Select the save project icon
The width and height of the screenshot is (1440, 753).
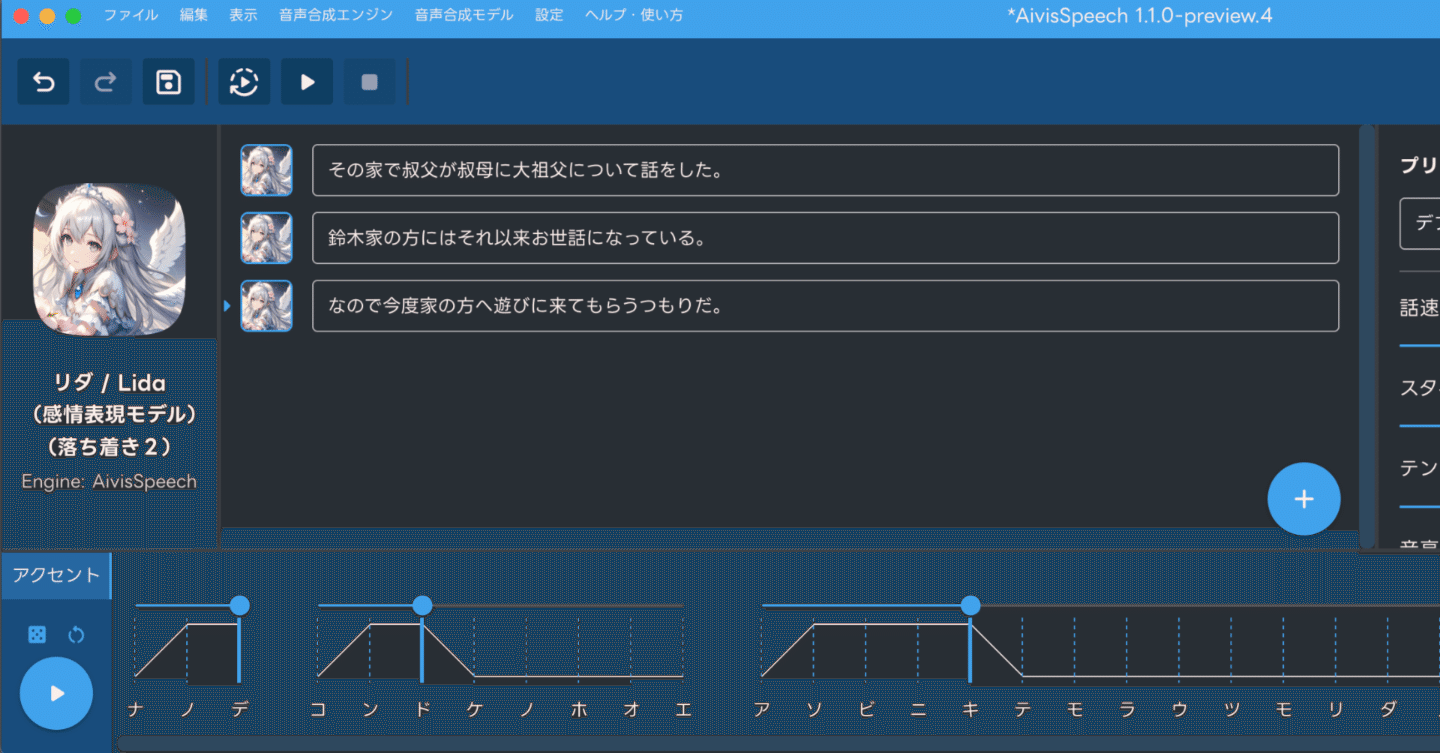click(168, 81)
